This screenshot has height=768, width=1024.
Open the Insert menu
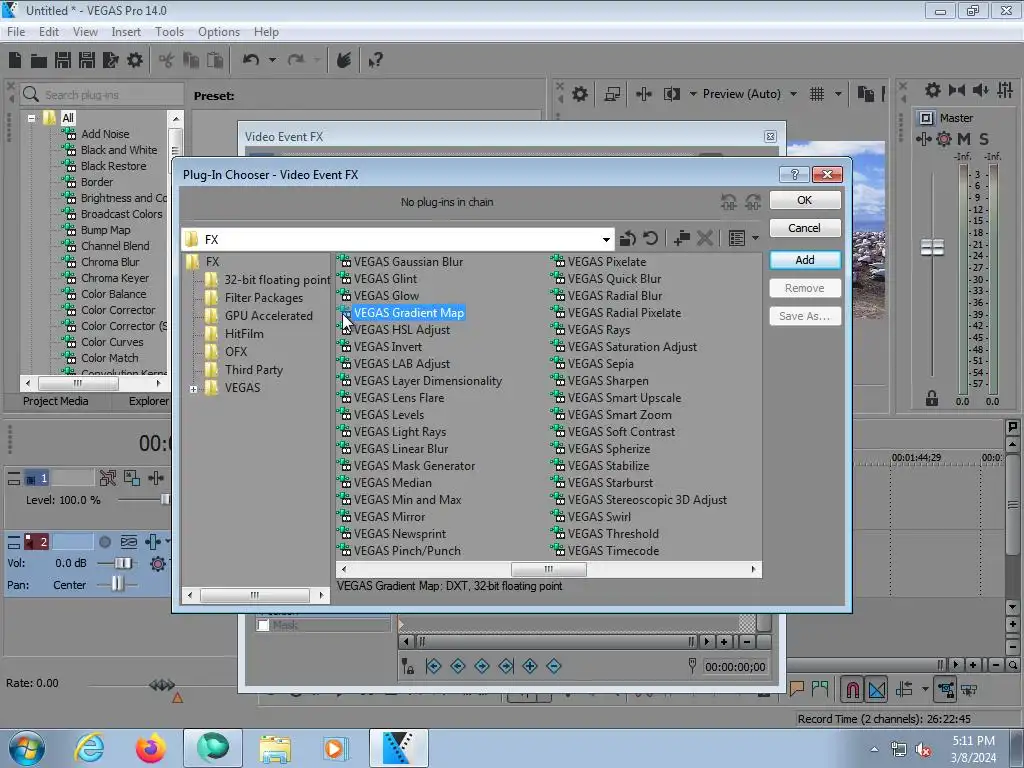pos(125,31)
